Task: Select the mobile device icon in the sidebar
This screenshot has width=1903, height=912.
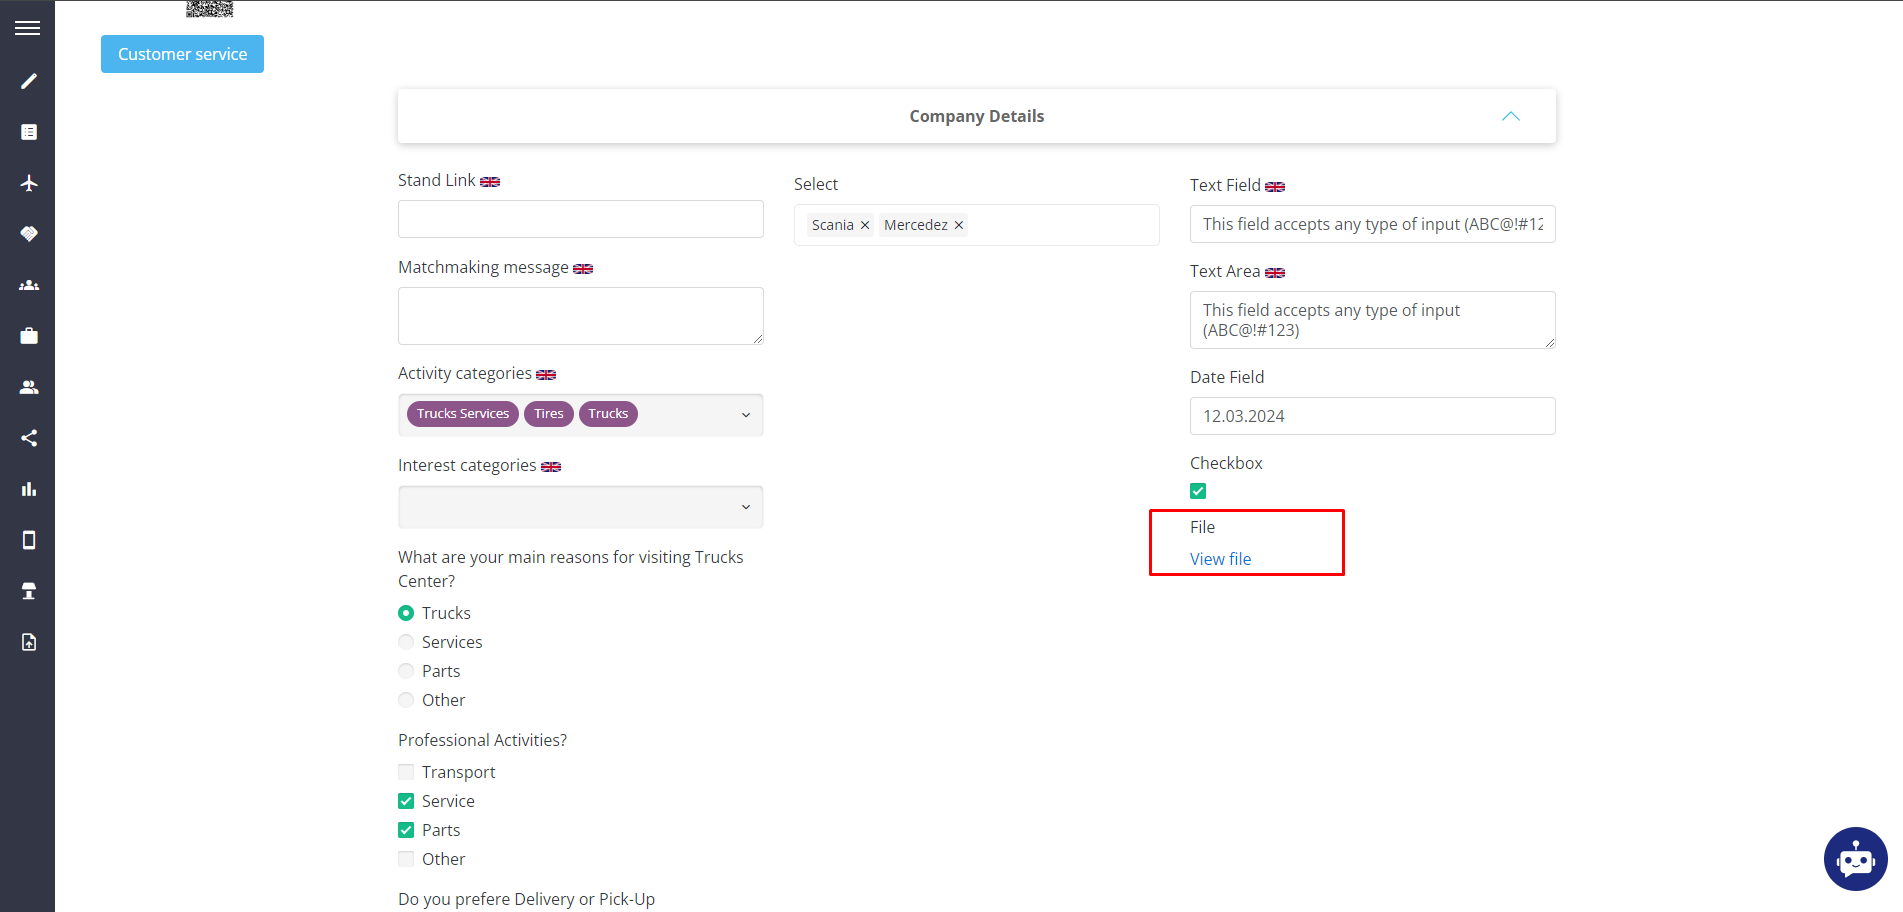Action: coord(28,539)
